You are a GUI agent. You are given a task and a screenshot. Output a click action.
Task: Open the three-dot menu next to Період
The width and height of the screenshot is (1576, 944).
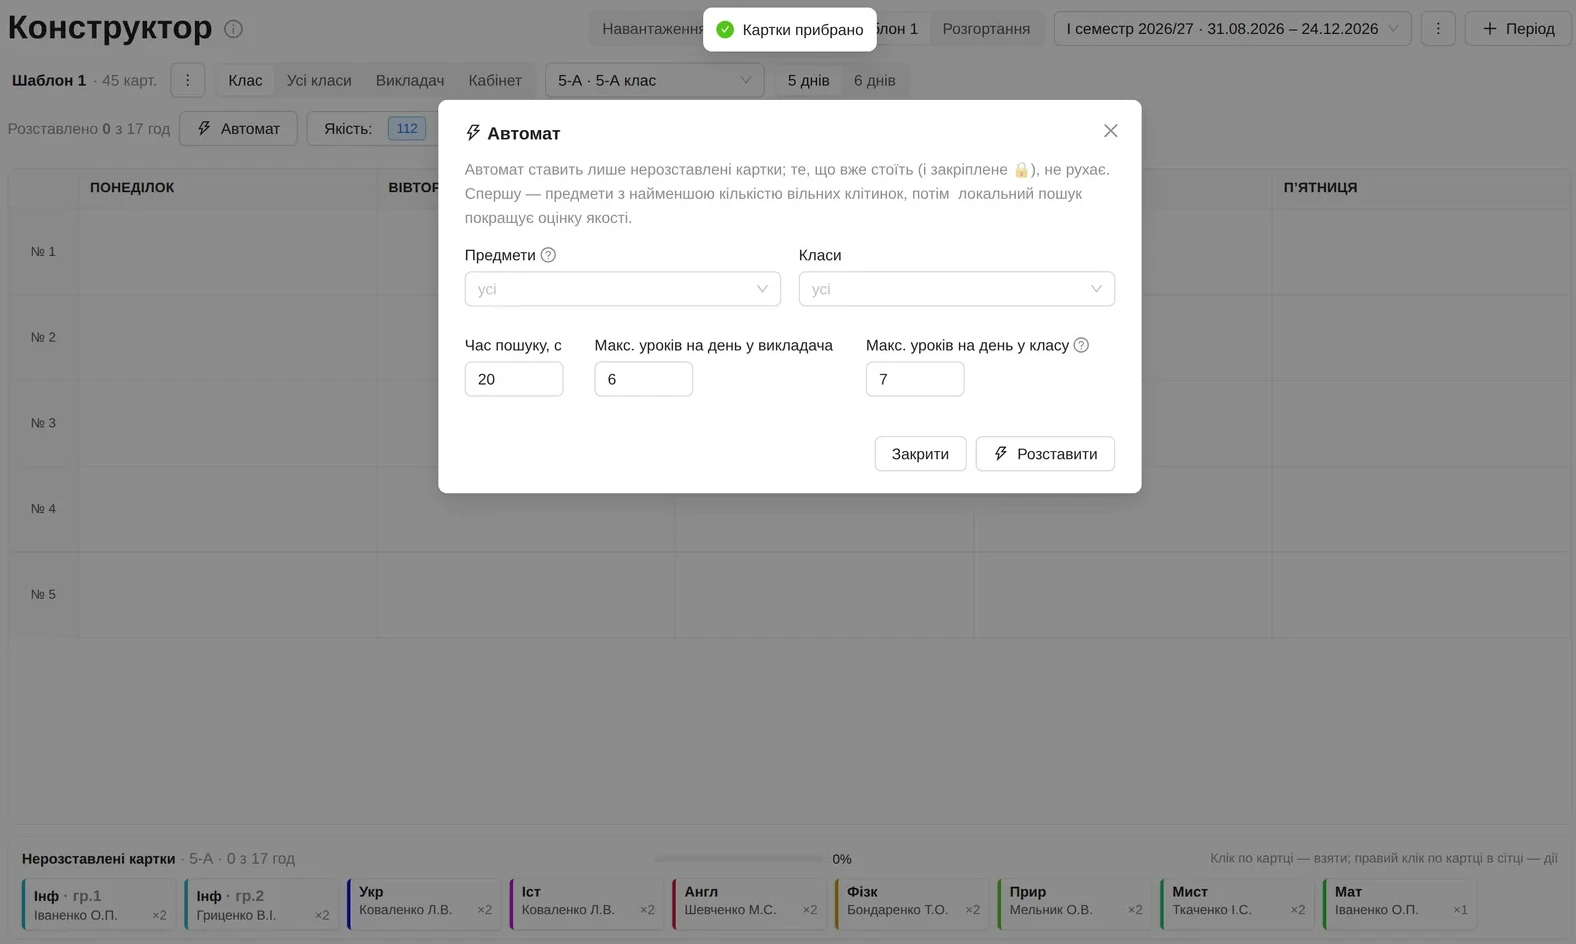click(x=1438, y=29)
